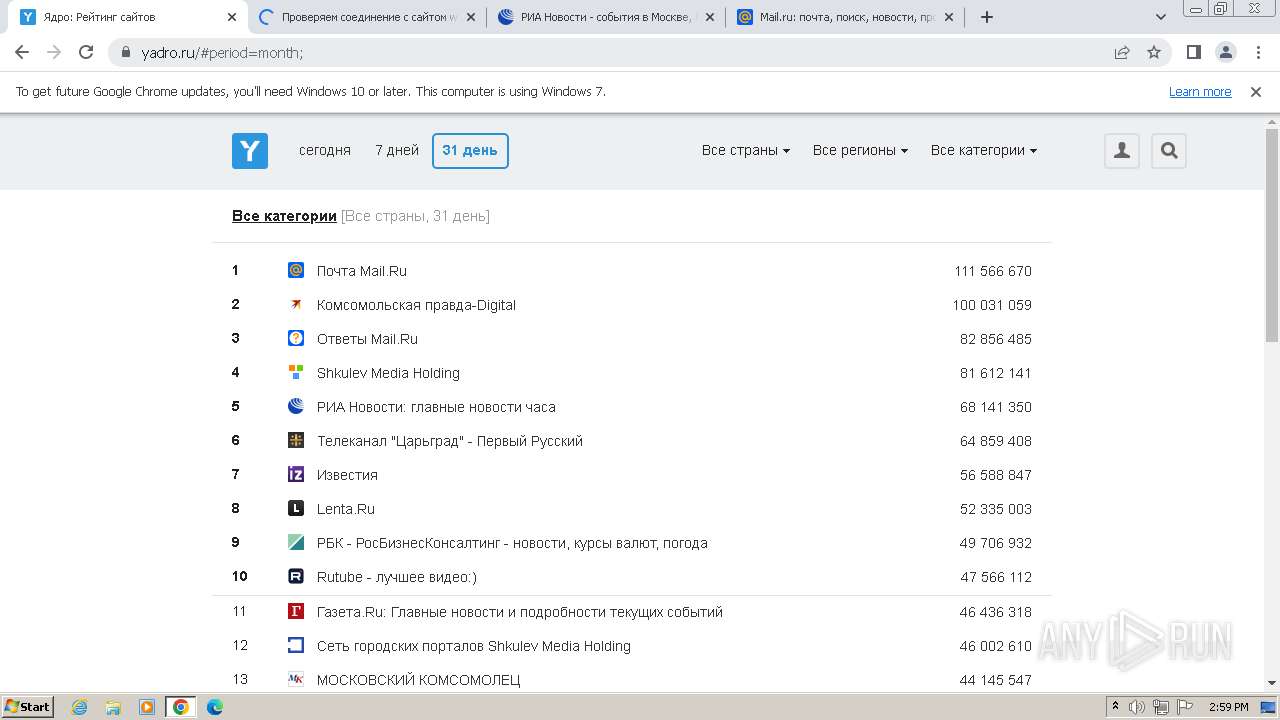Close the Ядро: Рейтинг сайтов tab
The height and width of the screenshot is (720, 1280).
point(232,17)
